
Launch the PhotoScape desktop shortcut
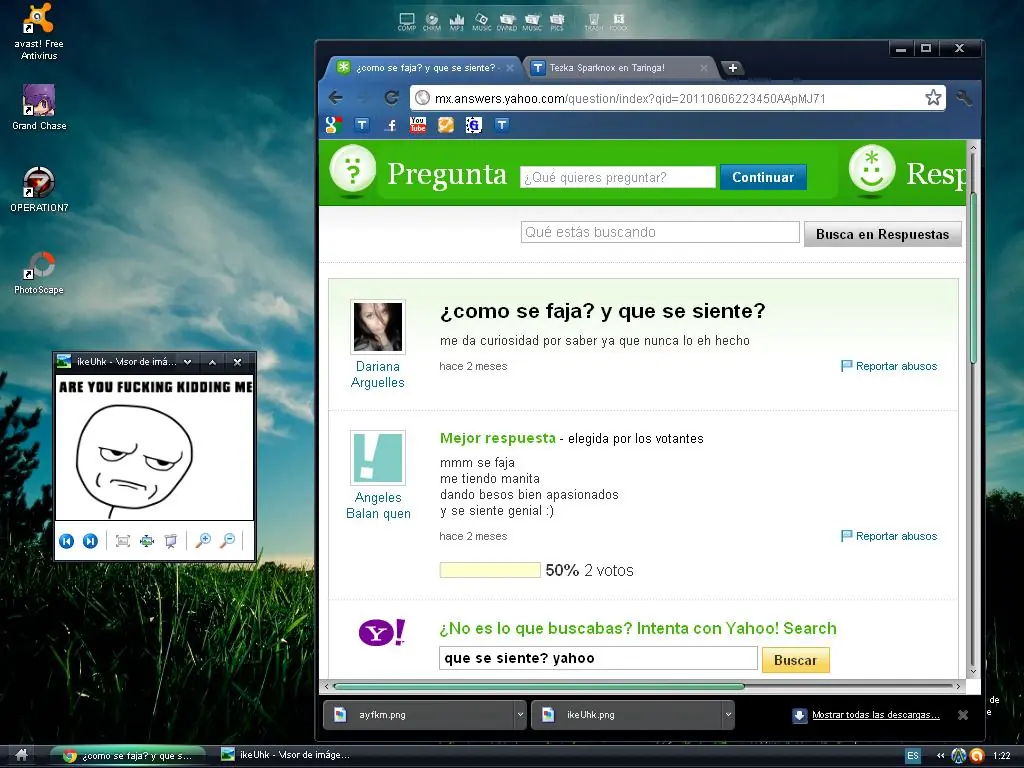coord(39,272)
